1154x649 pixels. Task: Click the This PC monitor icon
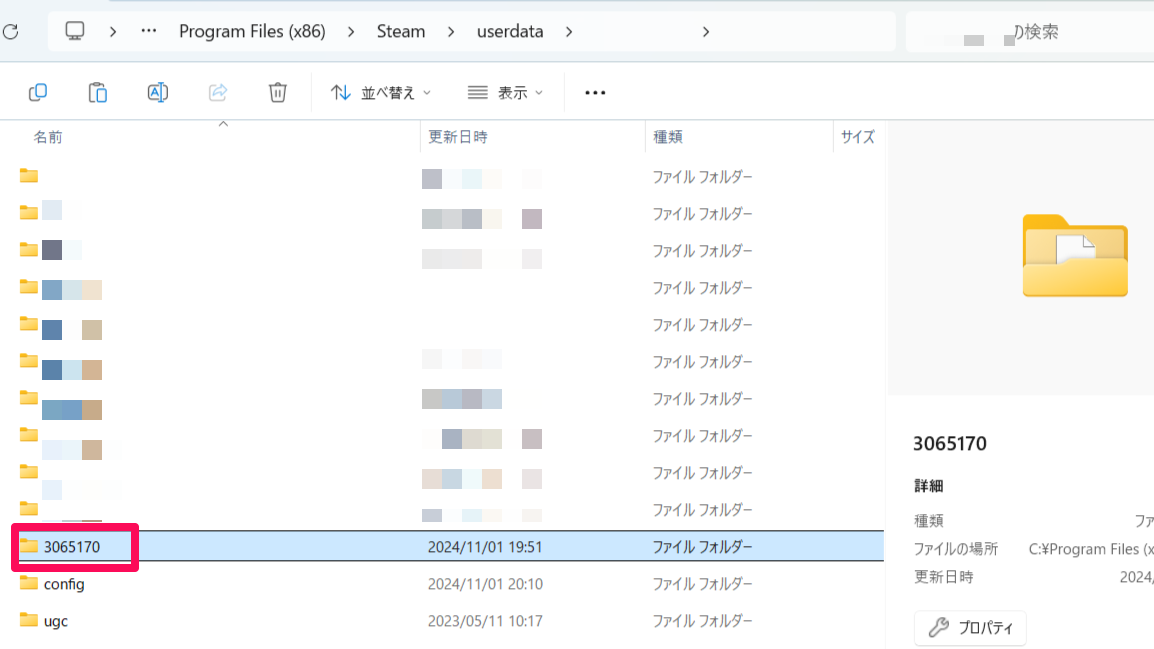tap(75, 31)
